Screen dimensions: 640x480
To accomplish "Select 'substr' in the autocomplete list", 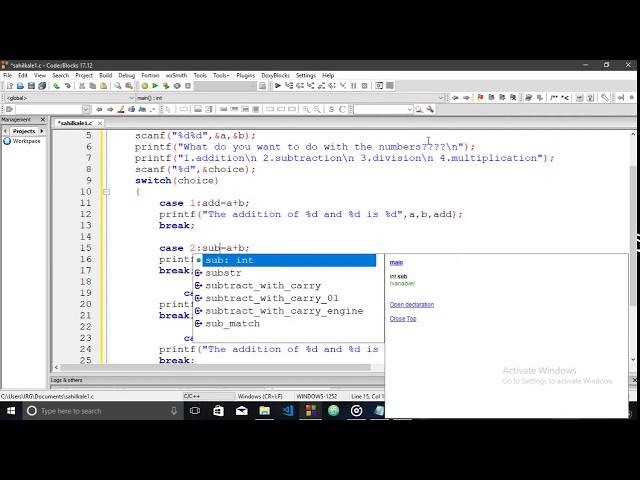I will coord(285,273).
